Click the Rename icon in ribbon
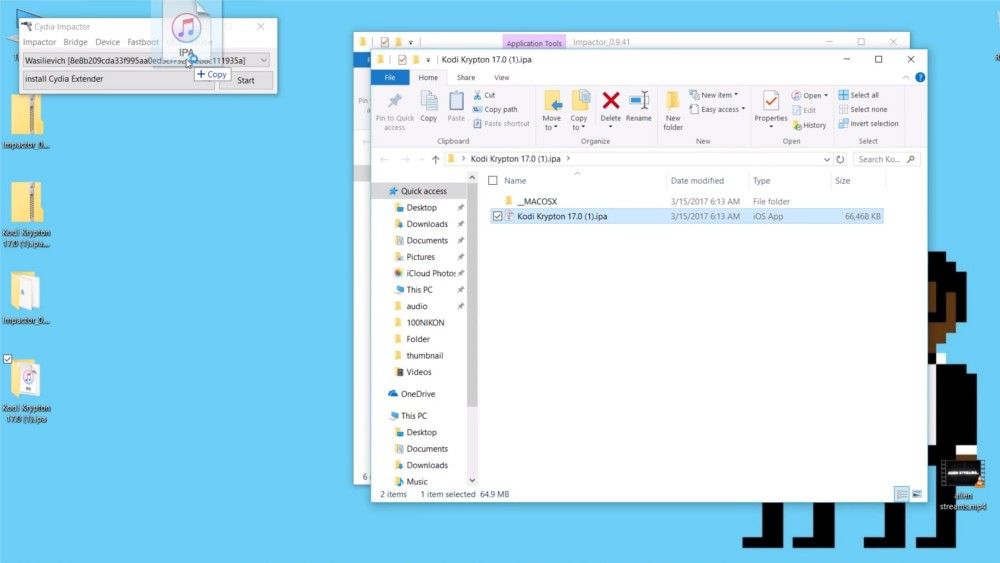The height and width of the screenshot is (563, 1000). tap(639, 101)
